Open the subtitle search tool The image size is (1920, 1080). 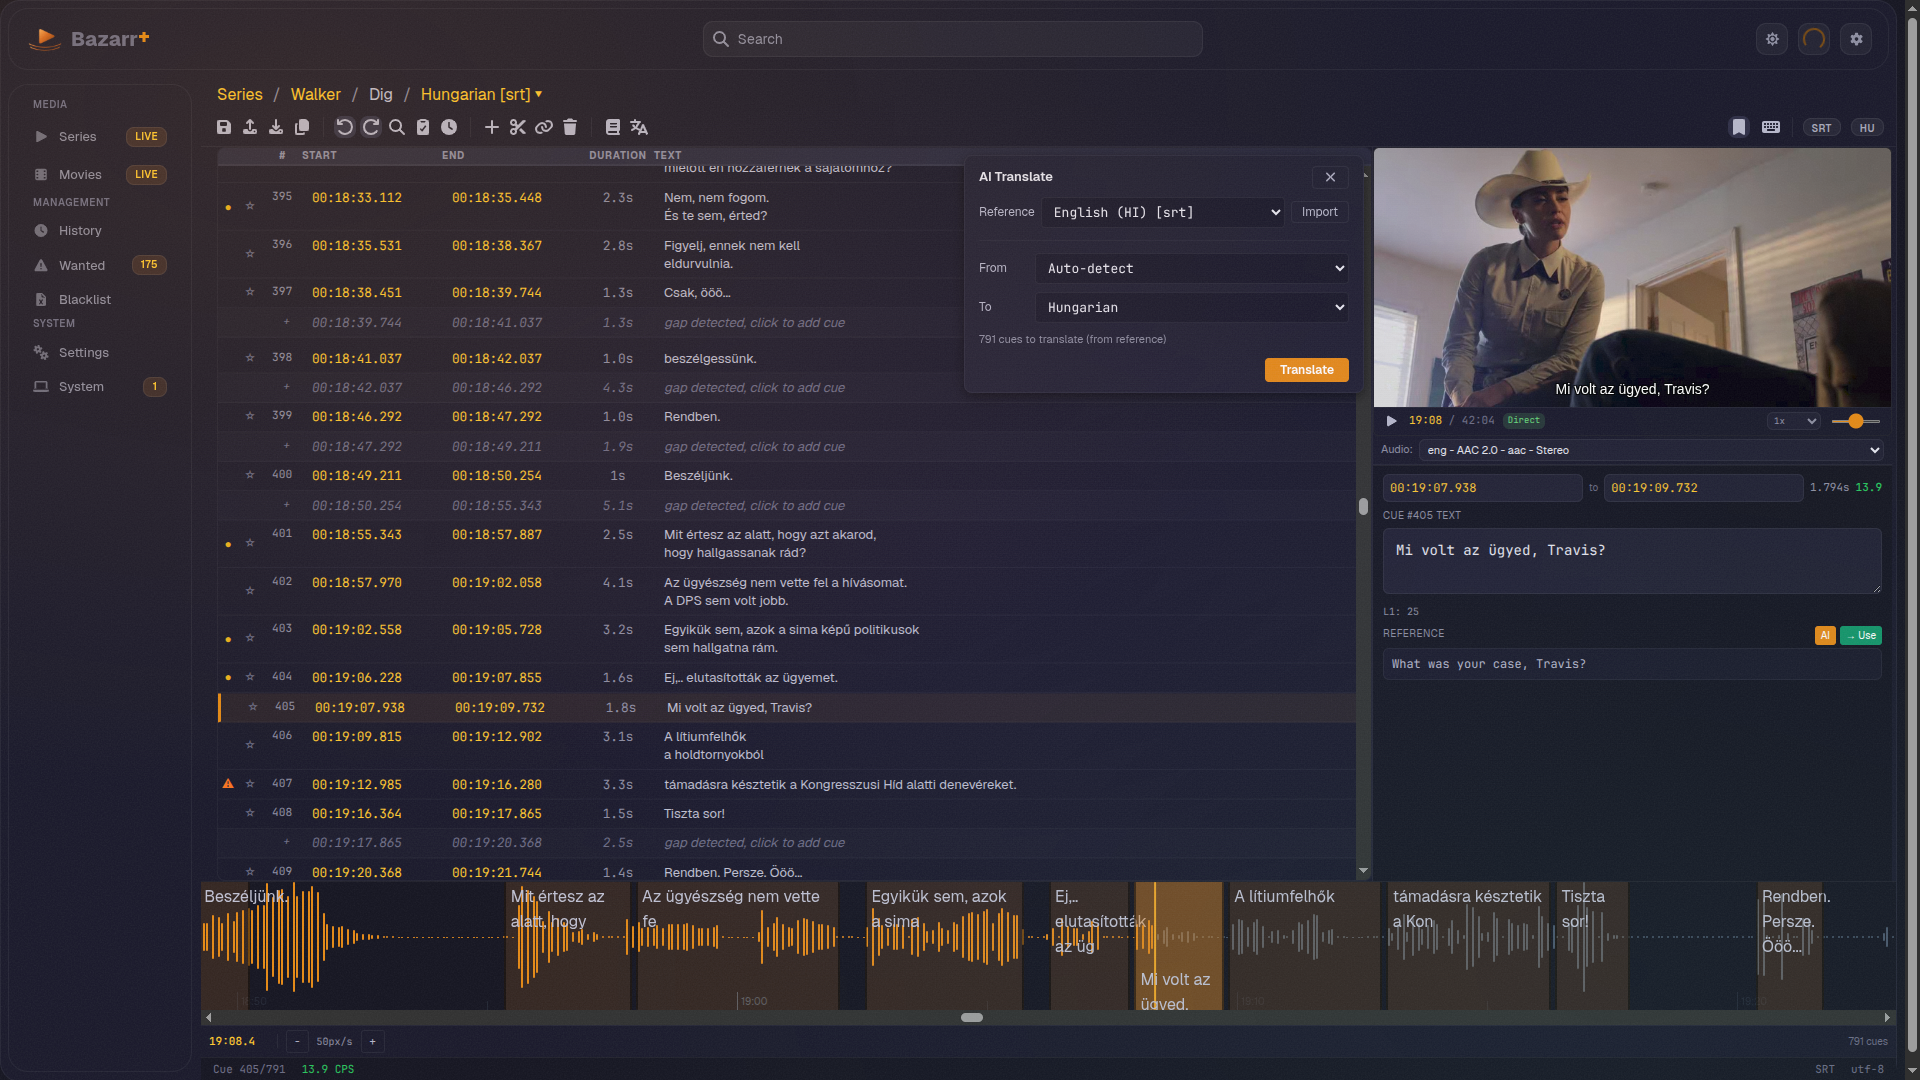pyautogui.click(x=397, y=127)
